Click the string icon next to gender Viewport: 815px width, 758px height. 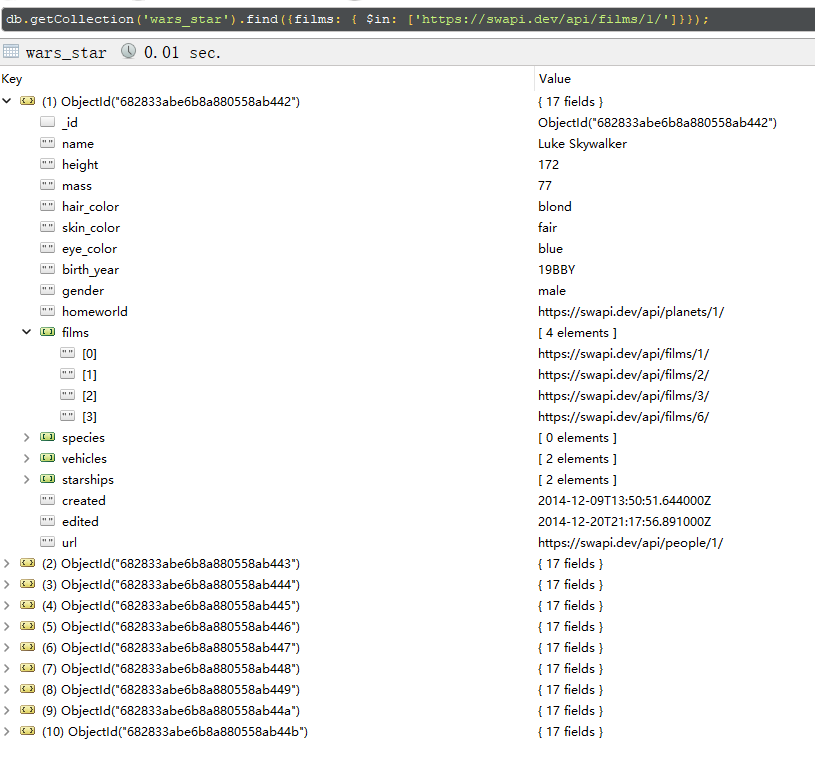[47, 290]
